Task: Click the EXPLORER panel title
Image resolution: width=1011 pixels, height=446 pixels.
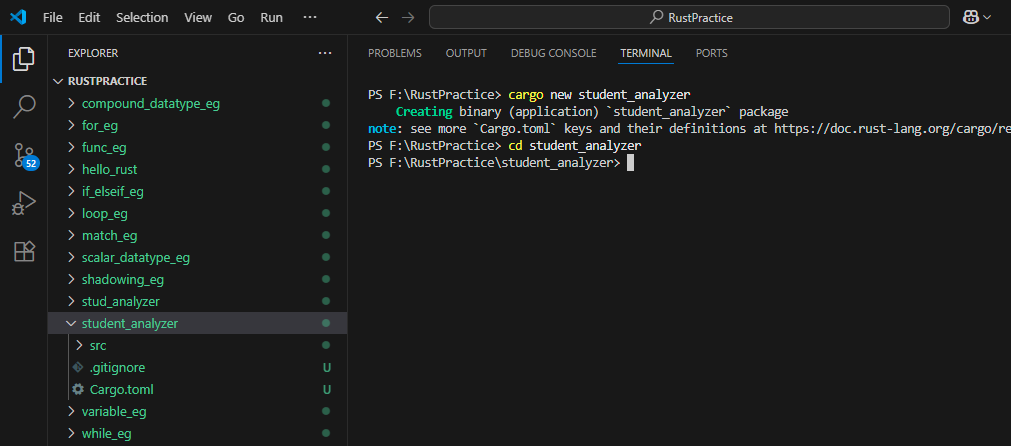Action: click(x=93, y=53)
